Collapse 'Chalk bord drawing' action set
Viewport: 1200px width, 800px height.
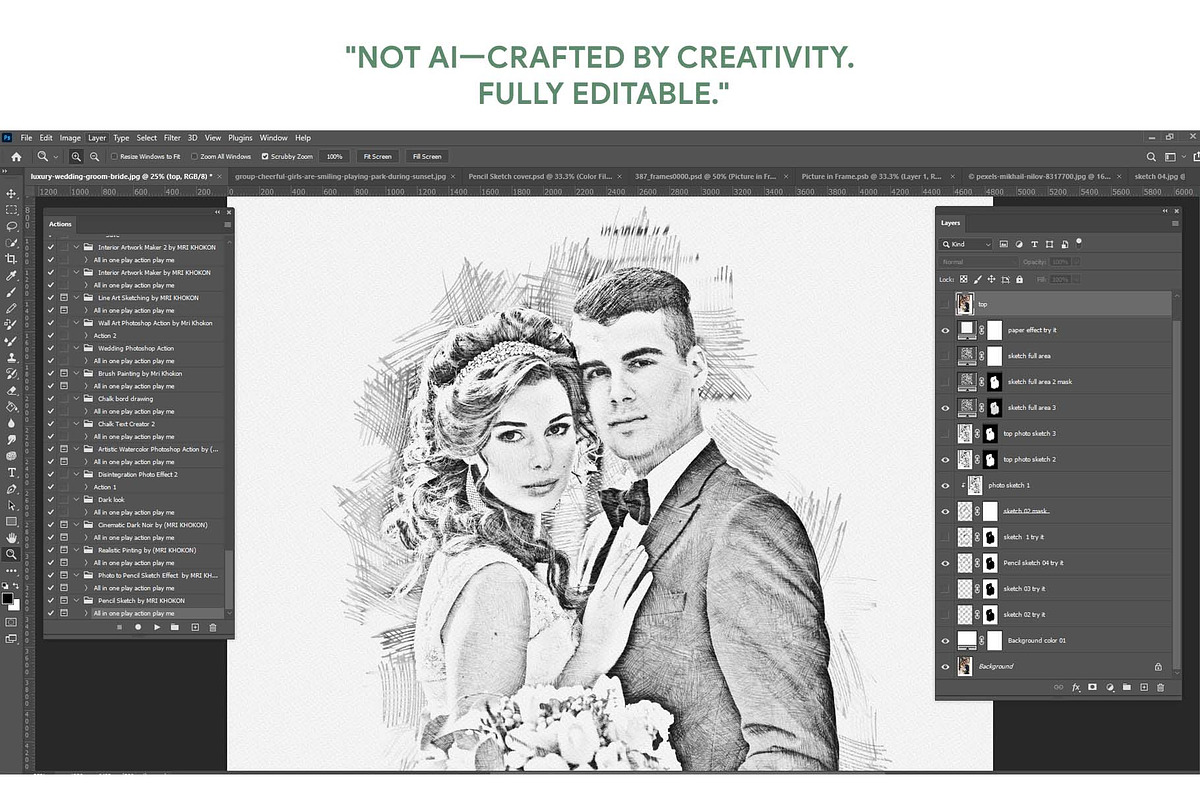pos(77,398)
